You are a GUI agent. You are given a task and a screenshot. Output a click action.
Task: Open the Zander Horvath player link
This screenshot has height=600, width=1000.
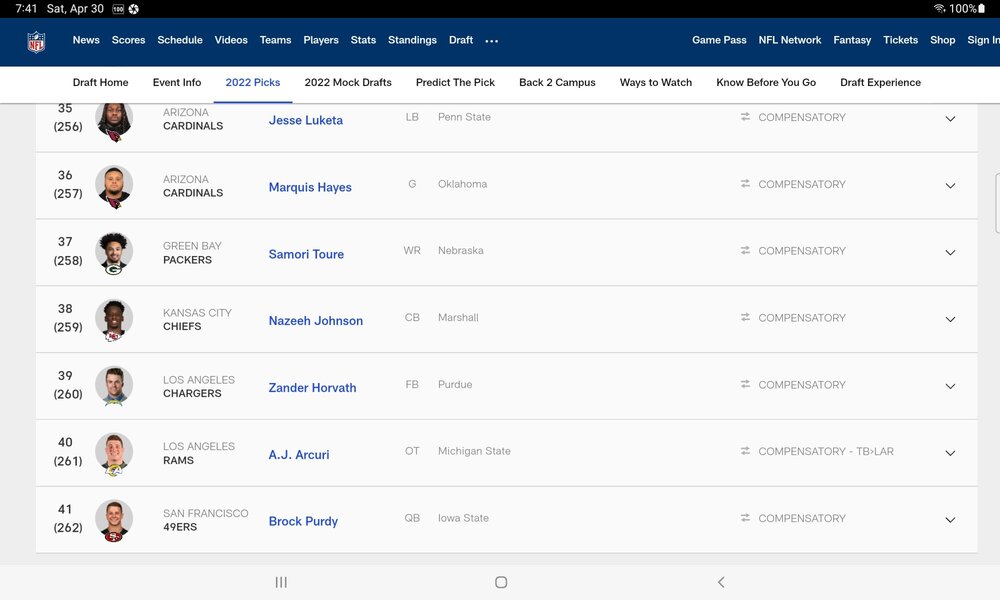point(312,388)
